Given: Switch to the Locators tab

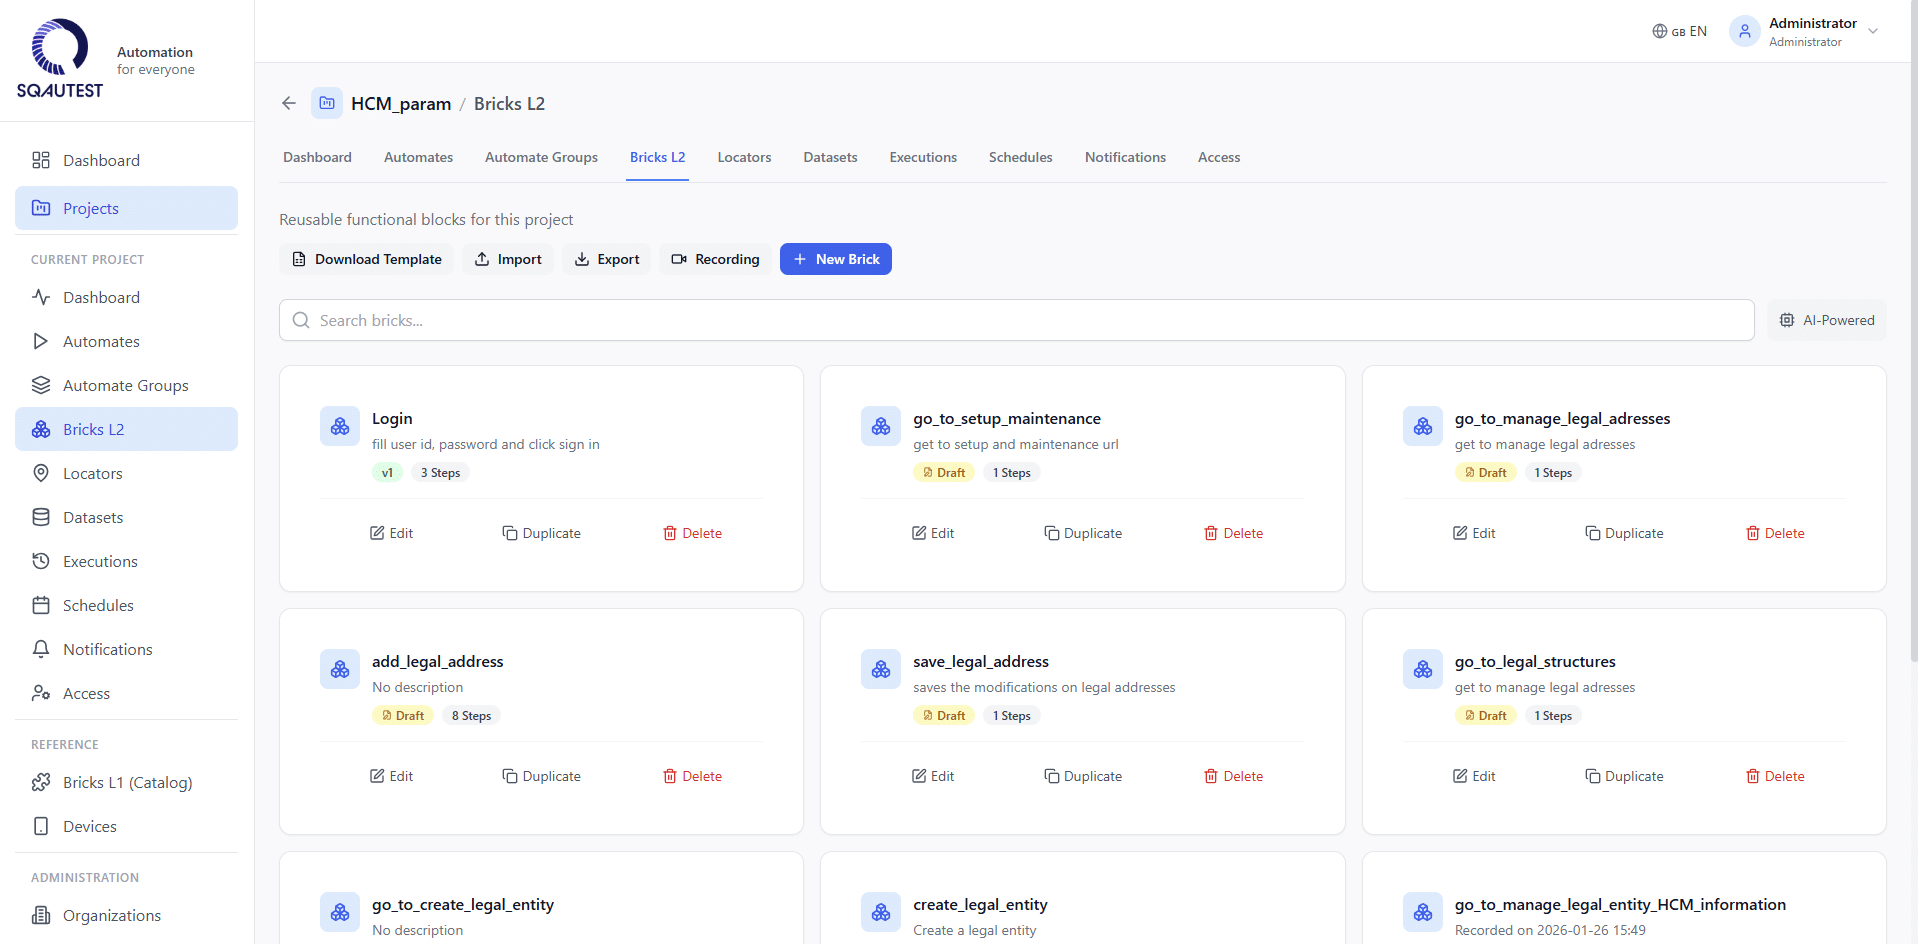Looking at the screenshot, I should (x=744, y=157).
